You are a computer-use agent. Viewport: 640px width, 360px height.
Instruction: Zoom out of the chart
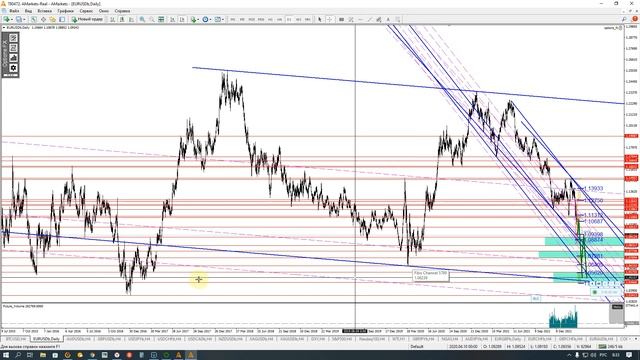(152, 19)
